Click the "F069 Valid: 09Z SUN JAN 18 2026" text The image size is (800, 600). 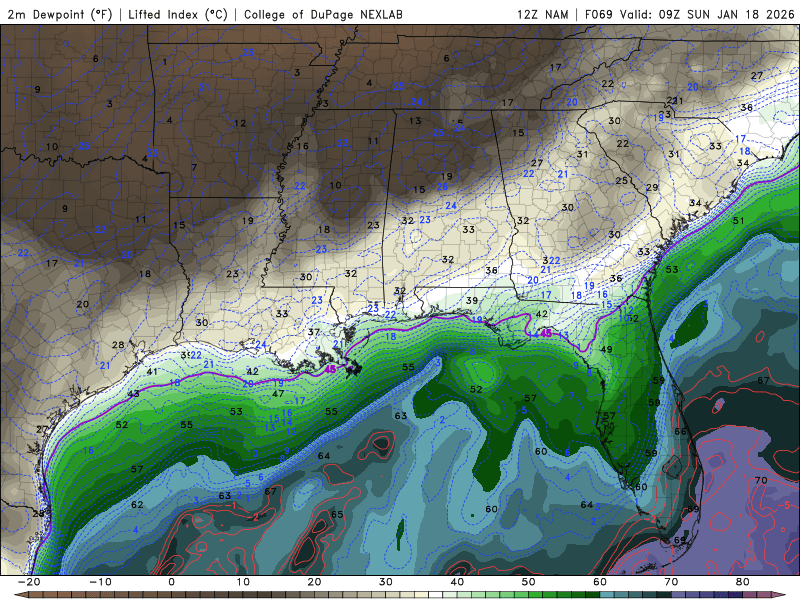pyautogui.click(x=689, y=14)
